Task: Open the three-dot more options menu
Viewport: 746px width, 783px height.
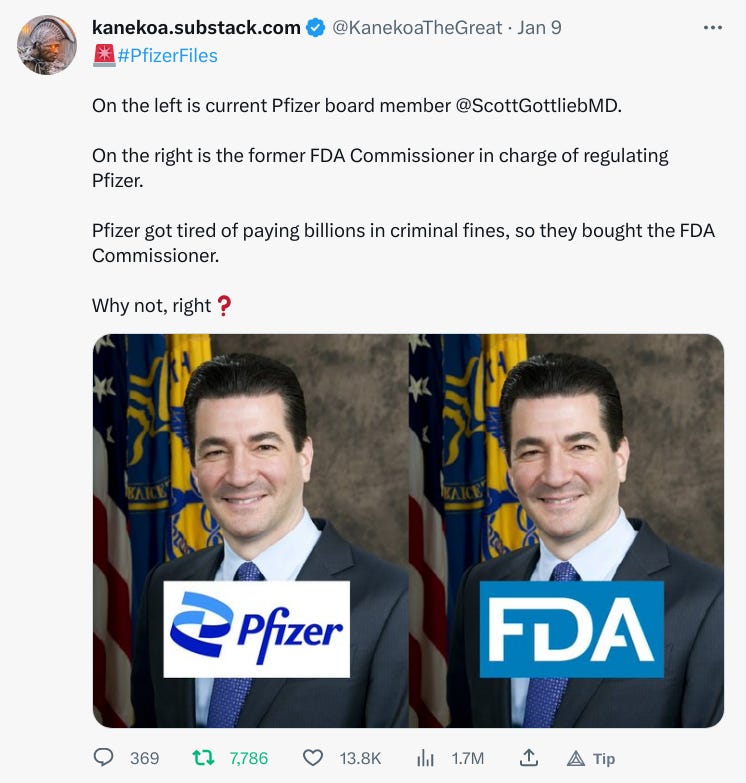Action: point(713,27)
